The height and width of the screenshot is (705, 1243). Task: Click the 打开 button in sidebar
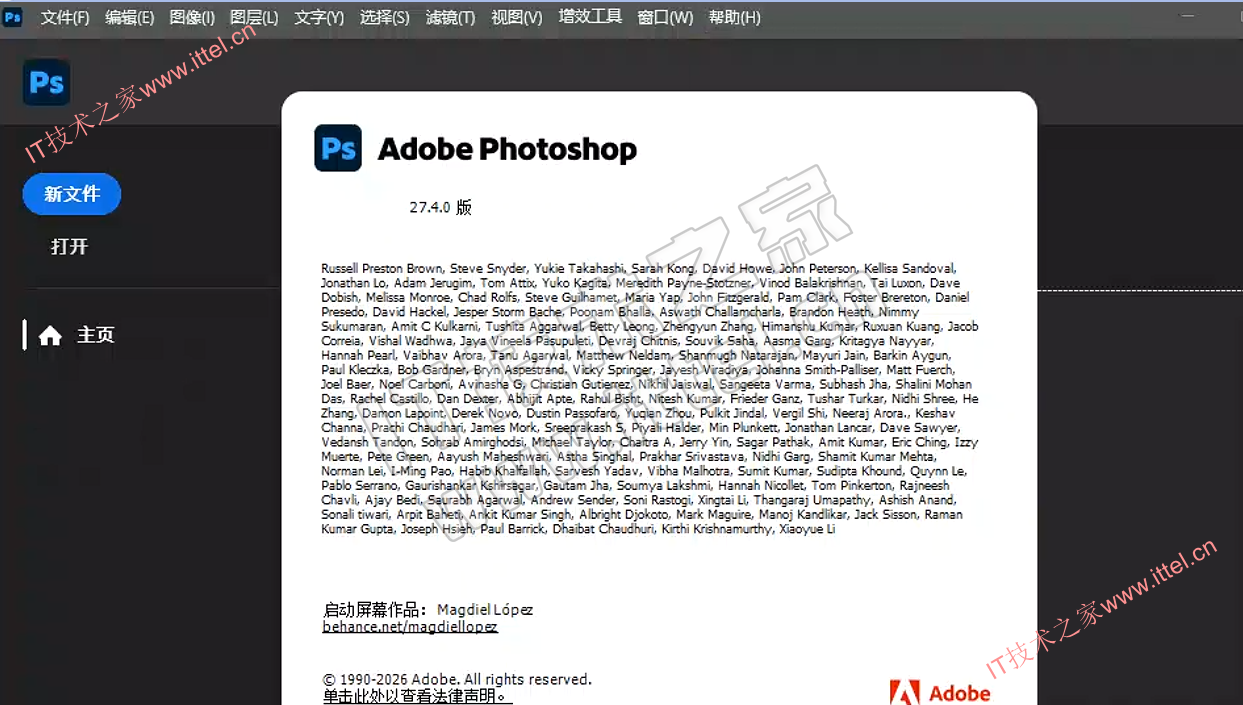70,246
